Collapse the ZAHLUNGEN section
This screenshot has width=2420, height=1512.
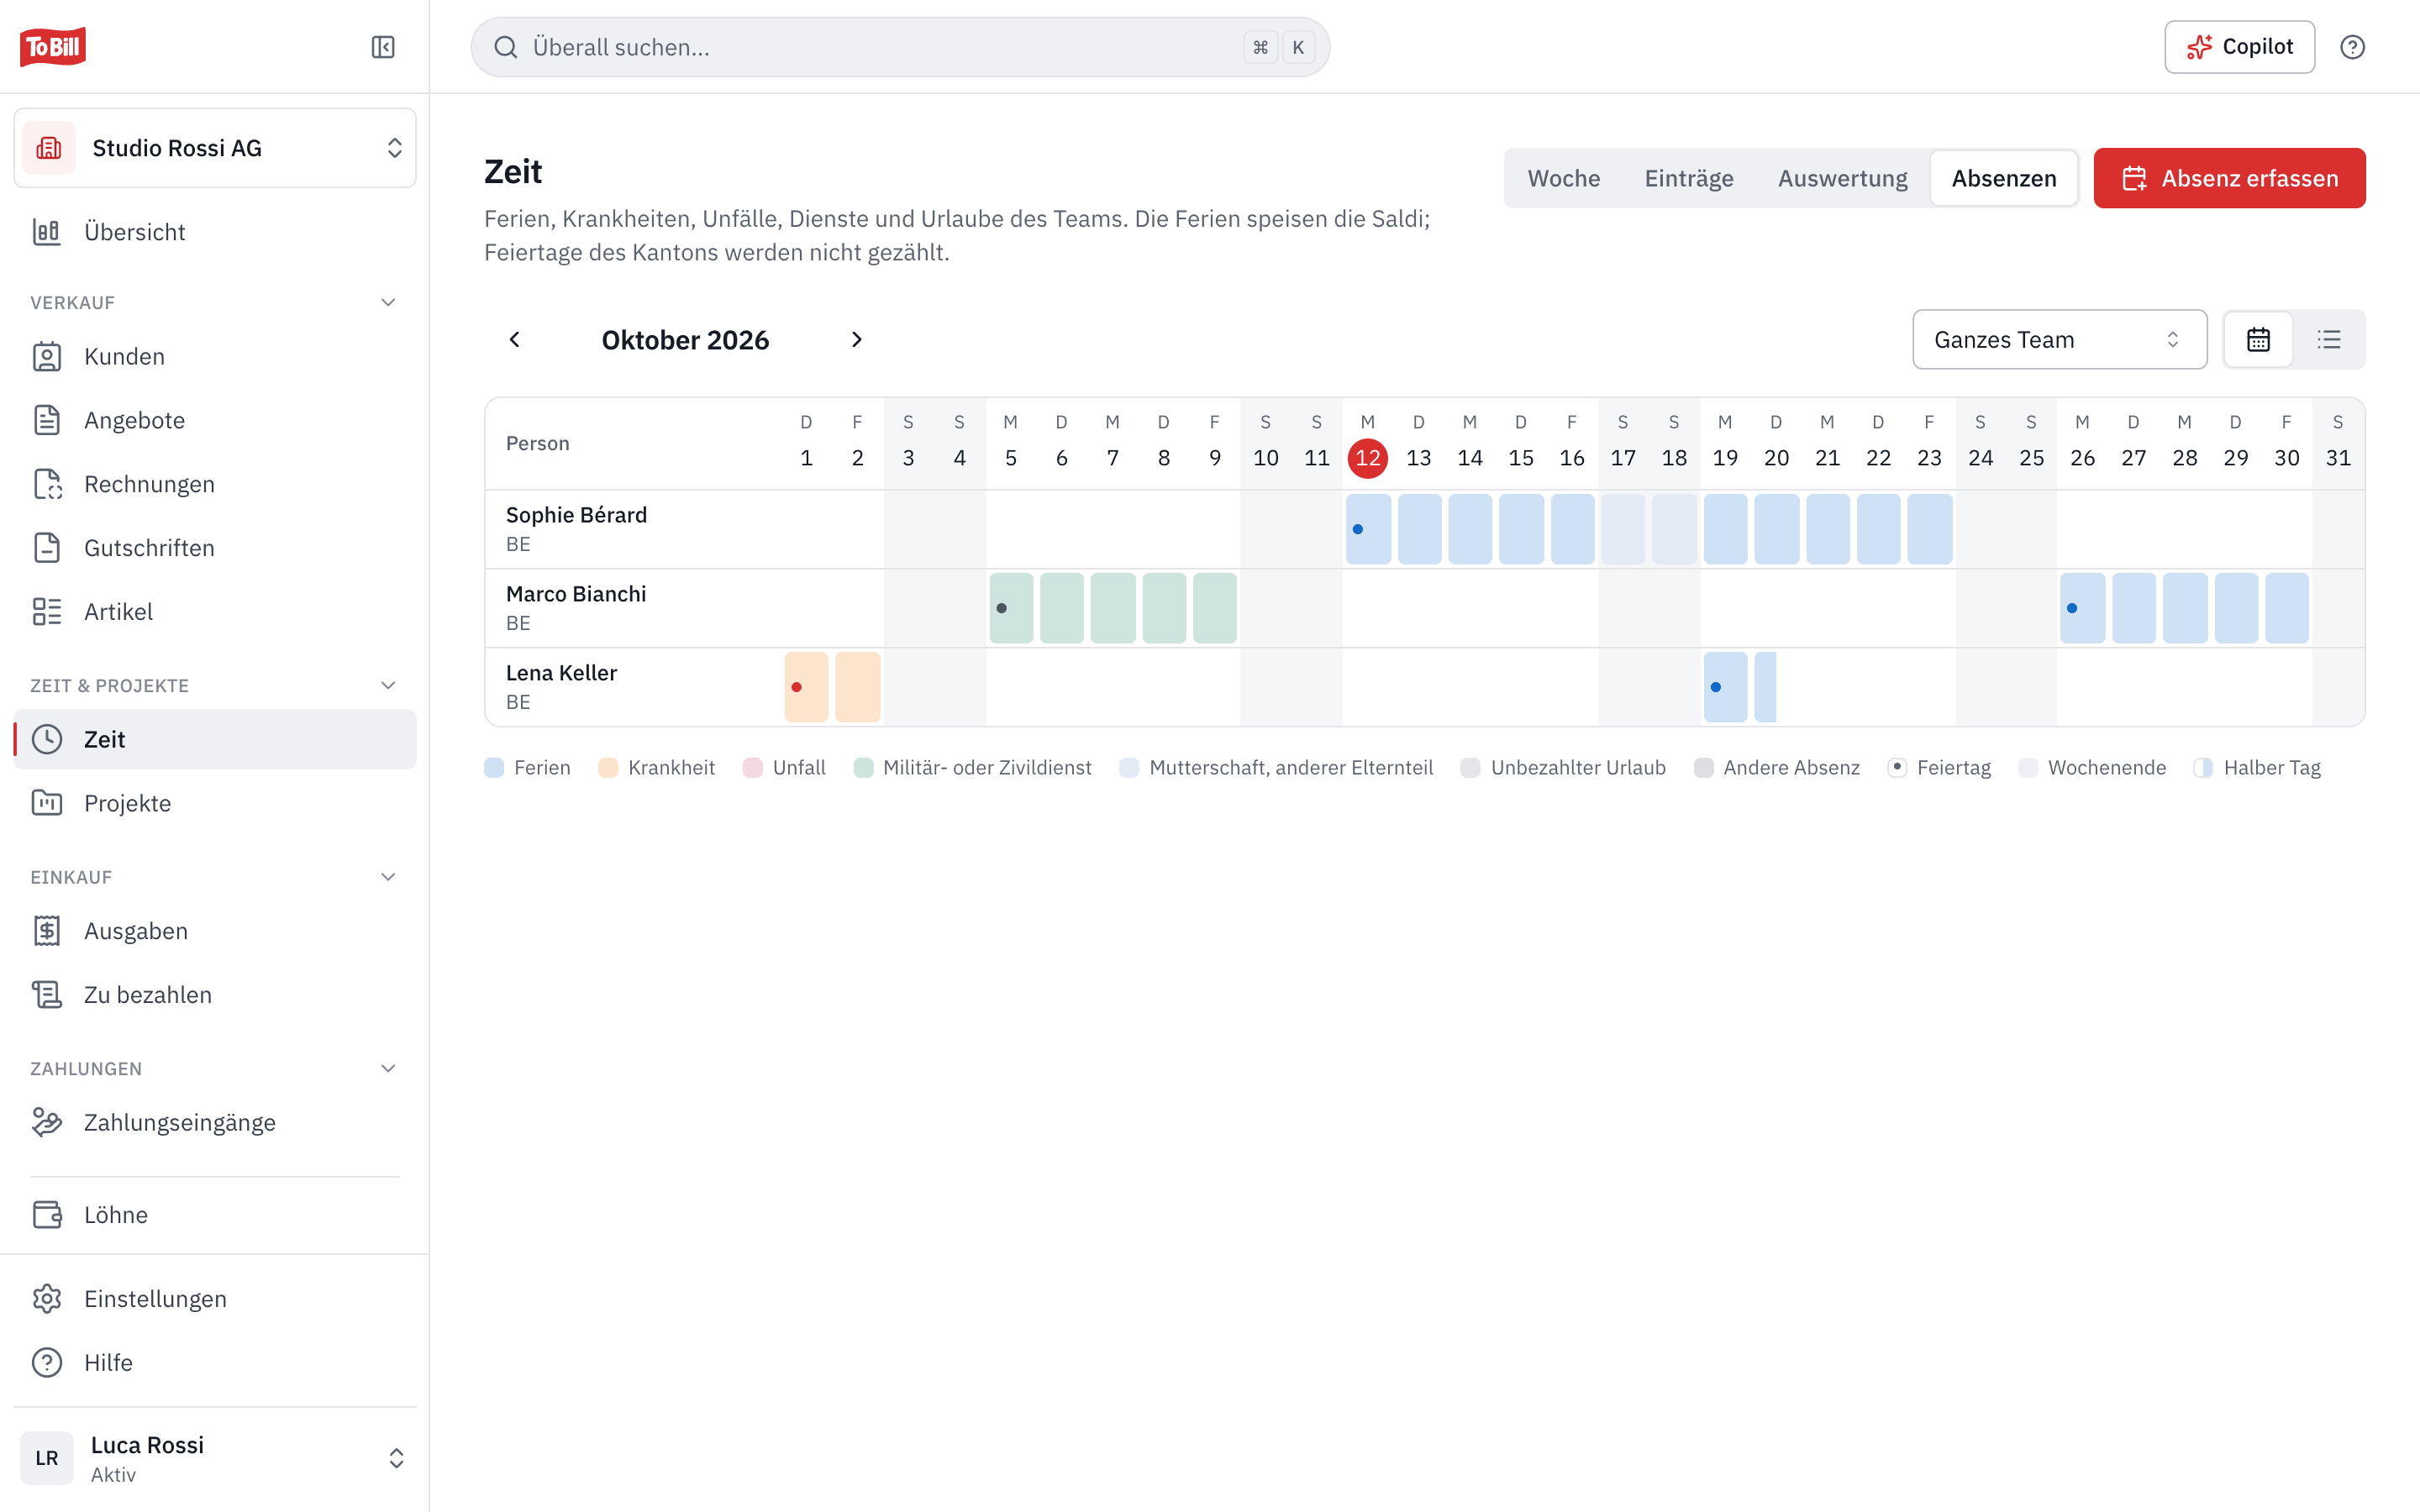pos(388,1068)
